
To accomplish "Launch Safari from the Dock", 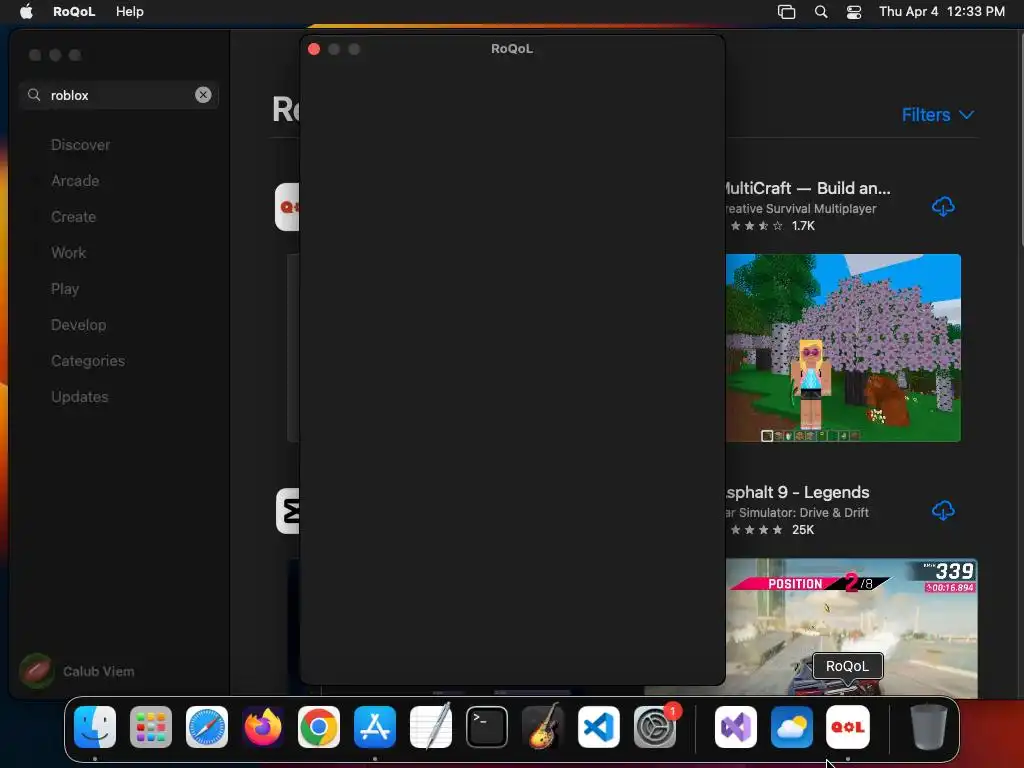I will (x=207, y=727).
